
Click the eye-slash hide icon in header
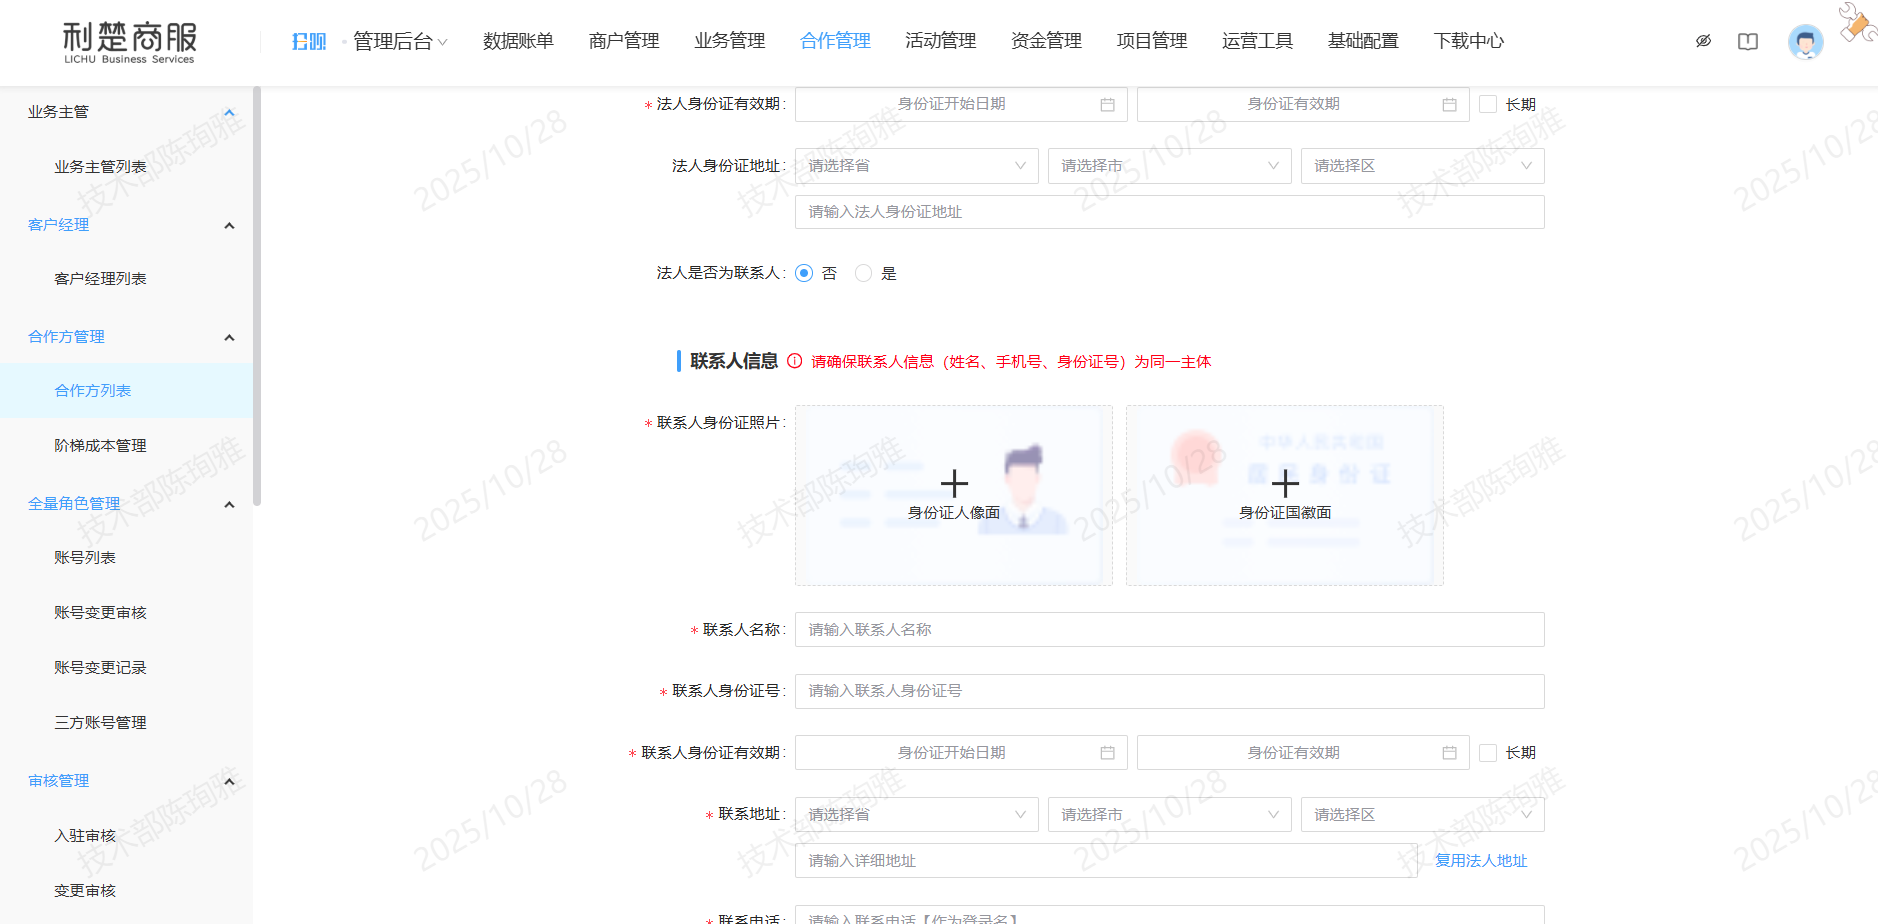(x=1703, y=41)
